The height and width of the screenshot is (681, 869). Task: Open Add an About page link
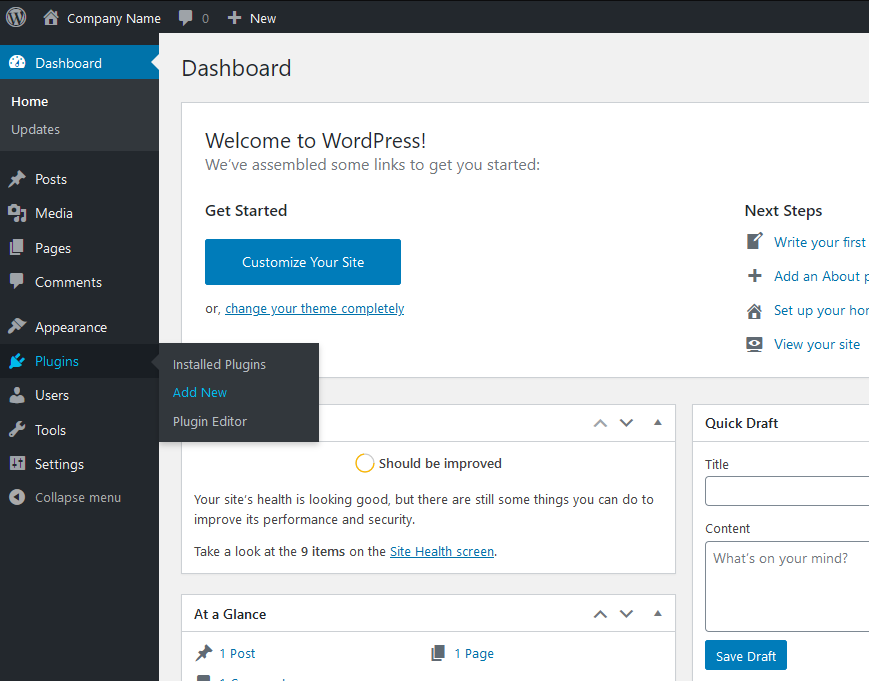point(821,276)
